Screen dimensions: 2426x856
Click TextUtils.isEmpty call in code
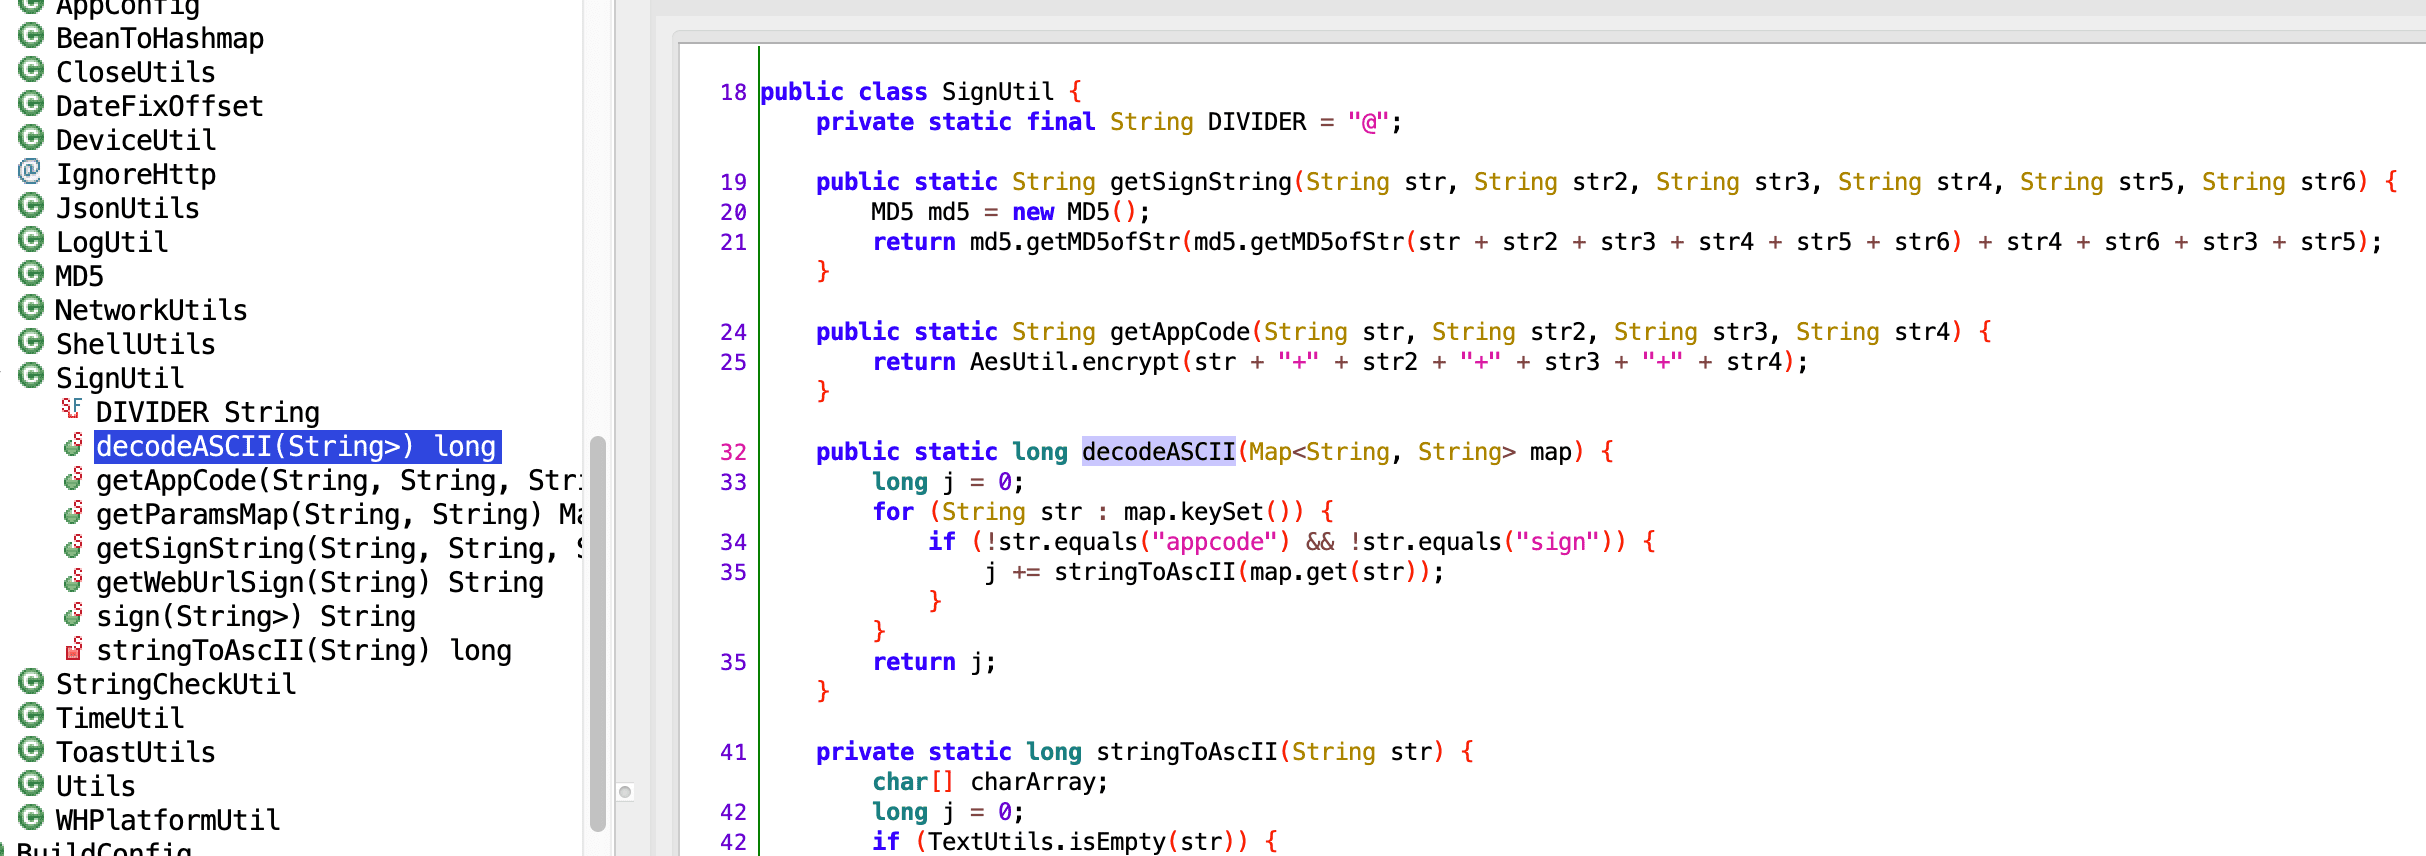click(x=1047, y=842)
